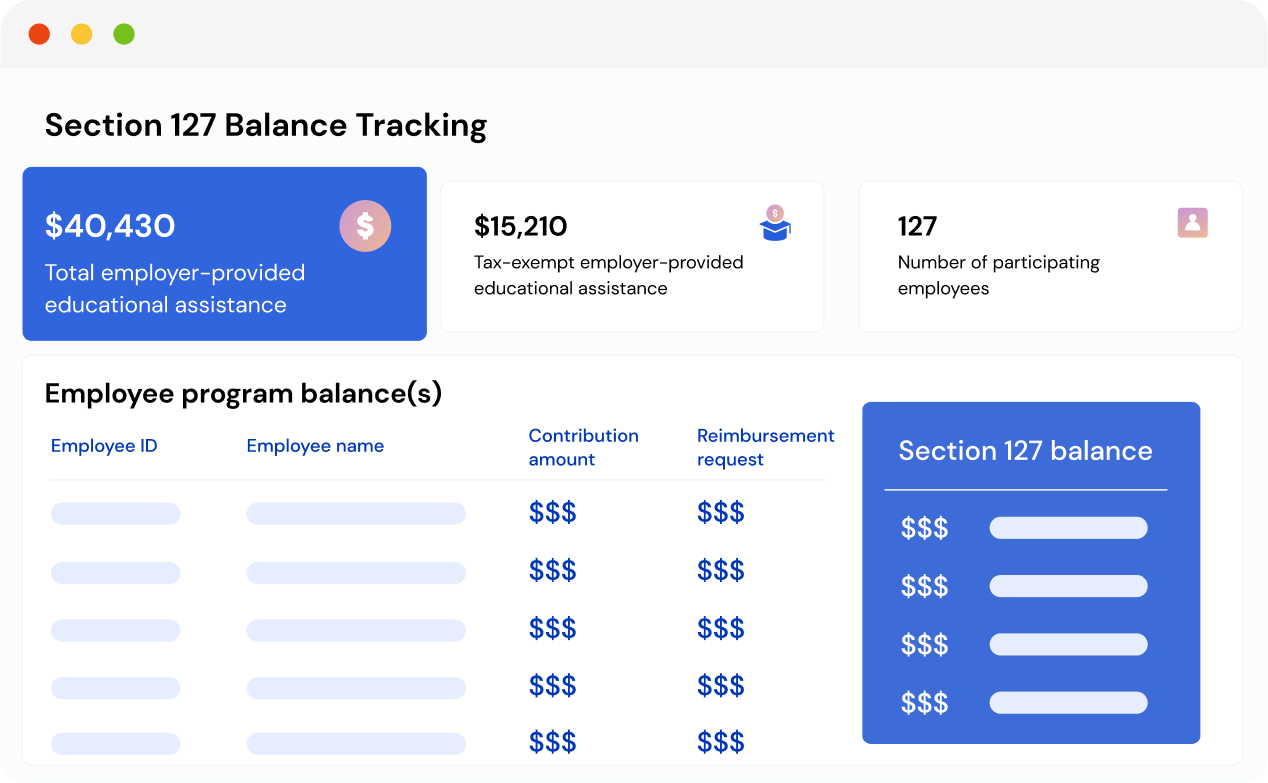Click the graduation cap icon
The image size is (1268, 783).
[775, 224]
